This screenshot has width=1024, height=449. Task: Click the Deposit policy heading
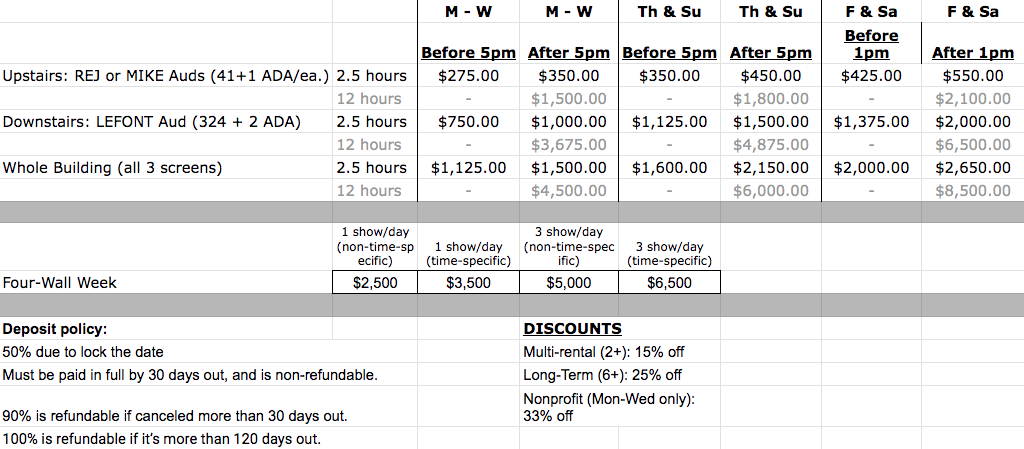coord(55,329)
